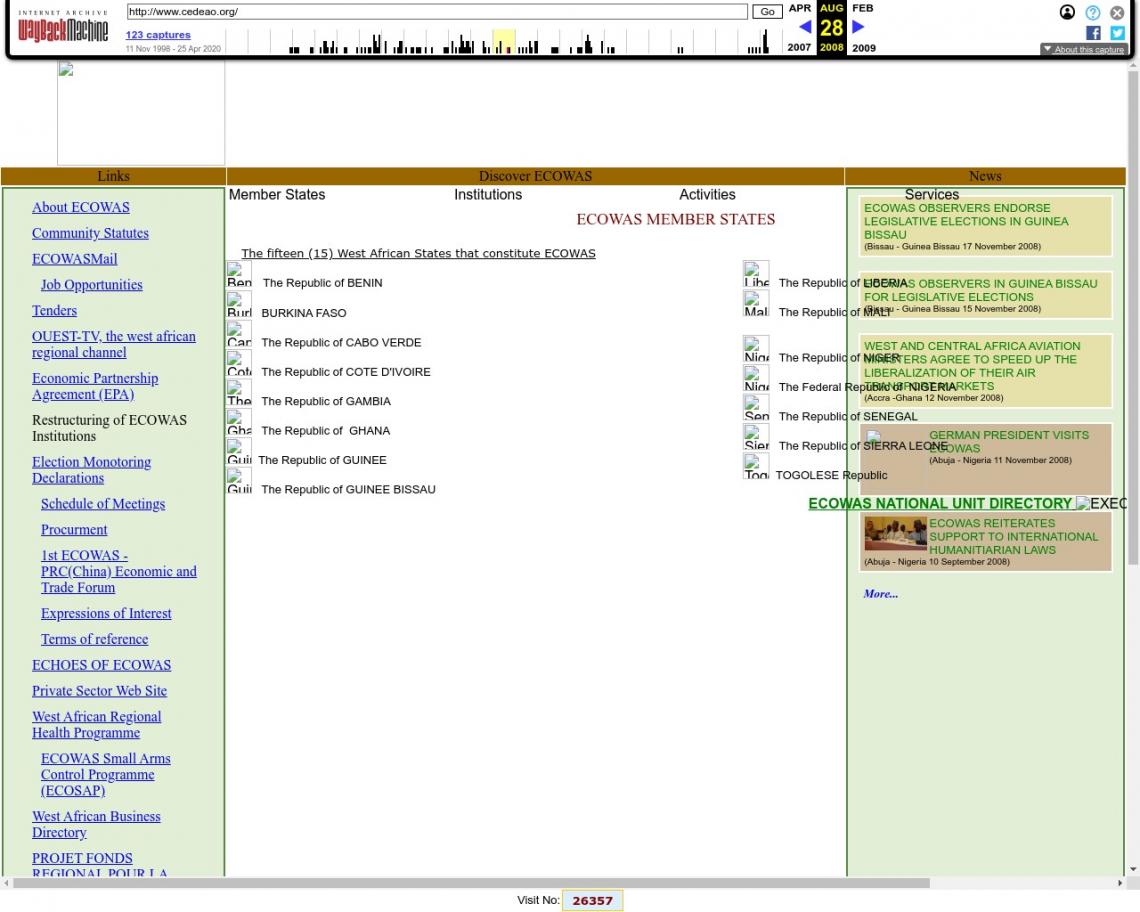The width and height of the screenshot is (1140, 912).
Task: Open Election Monotoring Declarations link
Action: pos(91,470)
